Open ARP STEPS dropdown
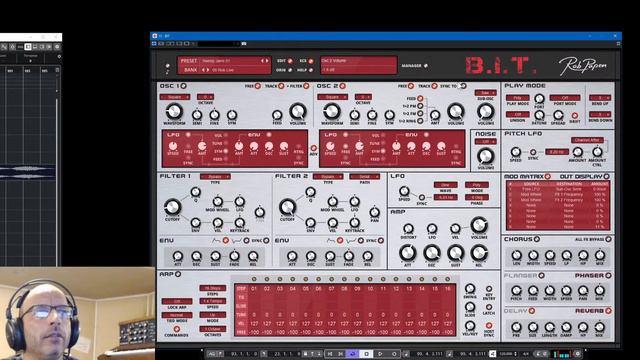Image resolution: width=640 pixels, height=360 pixels. coord(213,288)
